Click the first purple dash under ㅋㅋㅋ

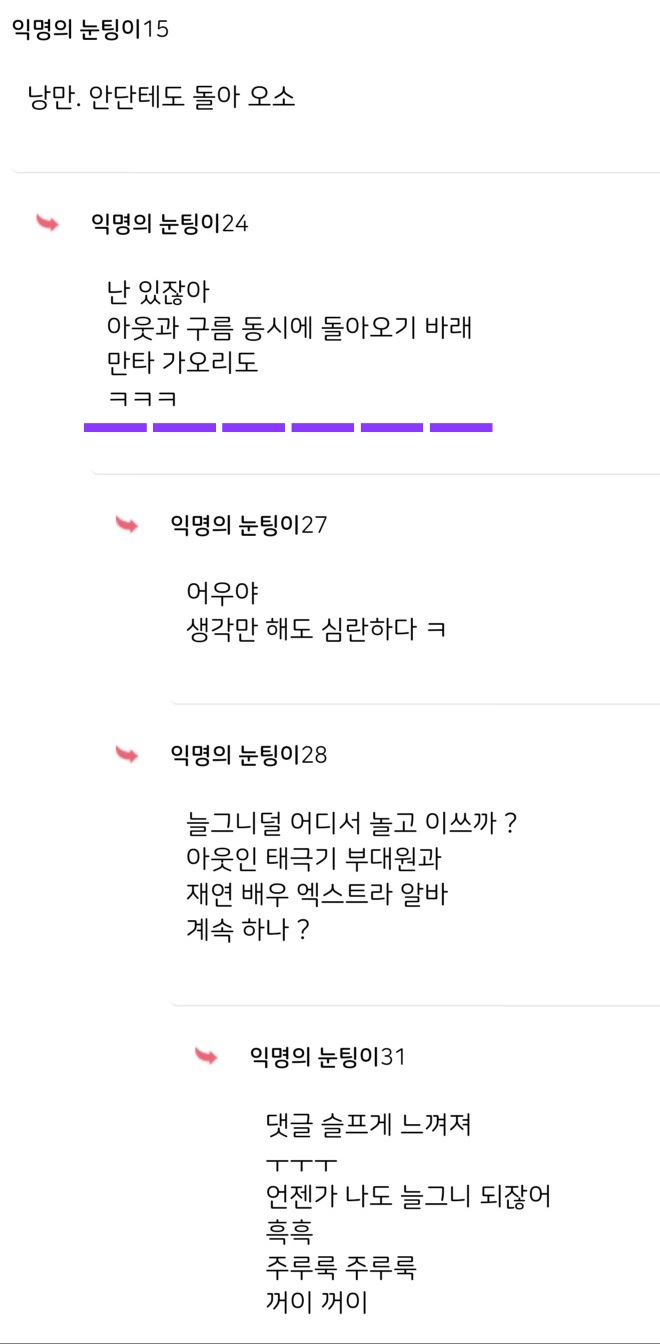pos(115,428)
